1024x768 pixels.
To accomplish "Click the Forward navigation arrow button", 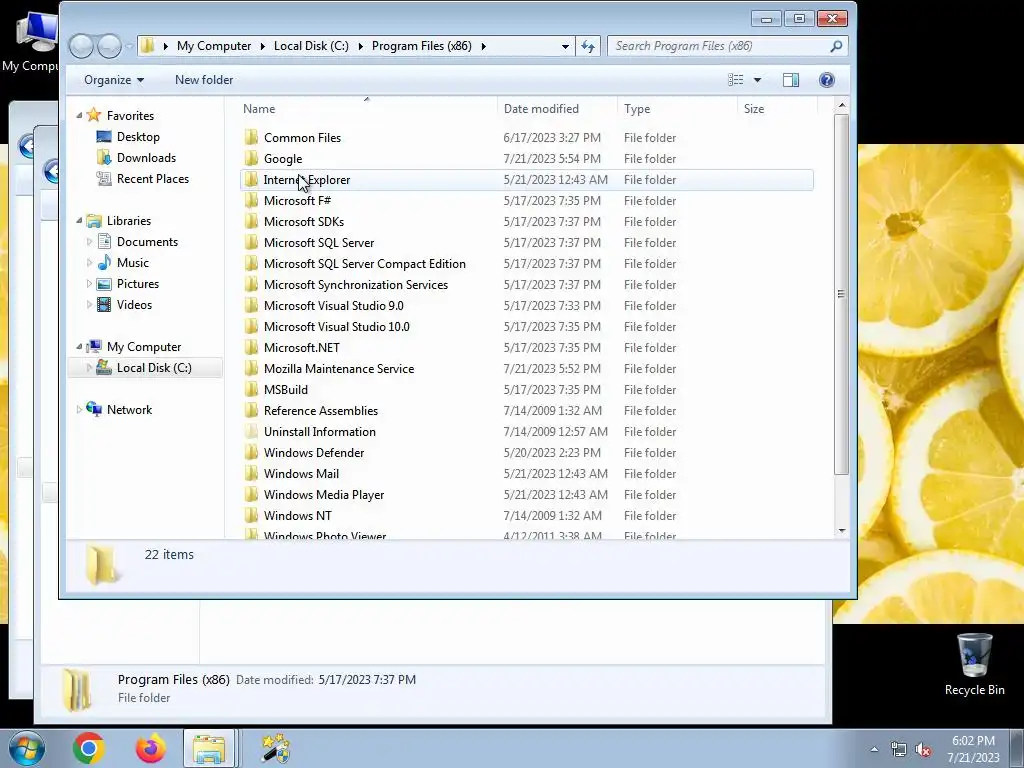I will point(109,46).
